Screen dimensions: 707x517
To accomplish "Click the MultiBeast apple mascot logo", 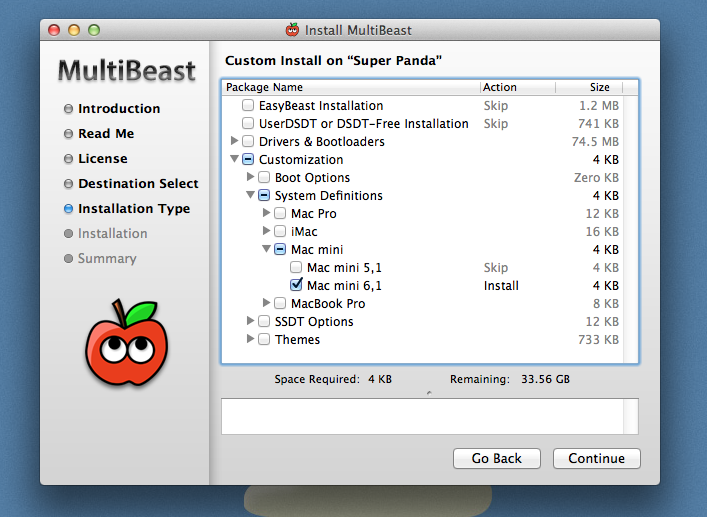I will point(127,343).
